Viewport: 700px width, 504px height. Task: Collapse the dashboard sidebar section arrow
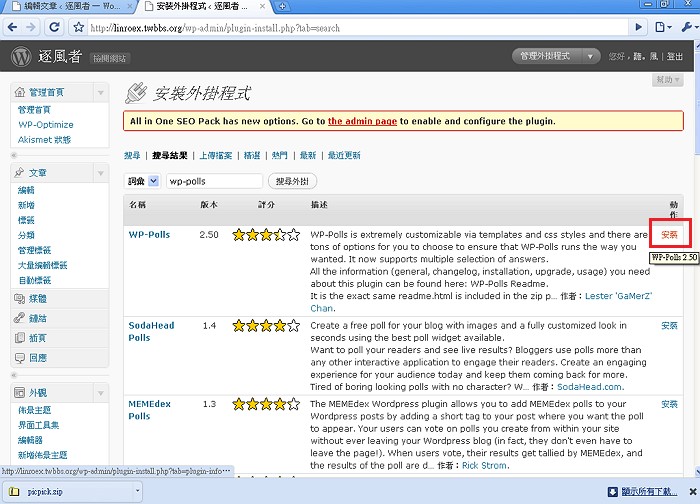100,92
